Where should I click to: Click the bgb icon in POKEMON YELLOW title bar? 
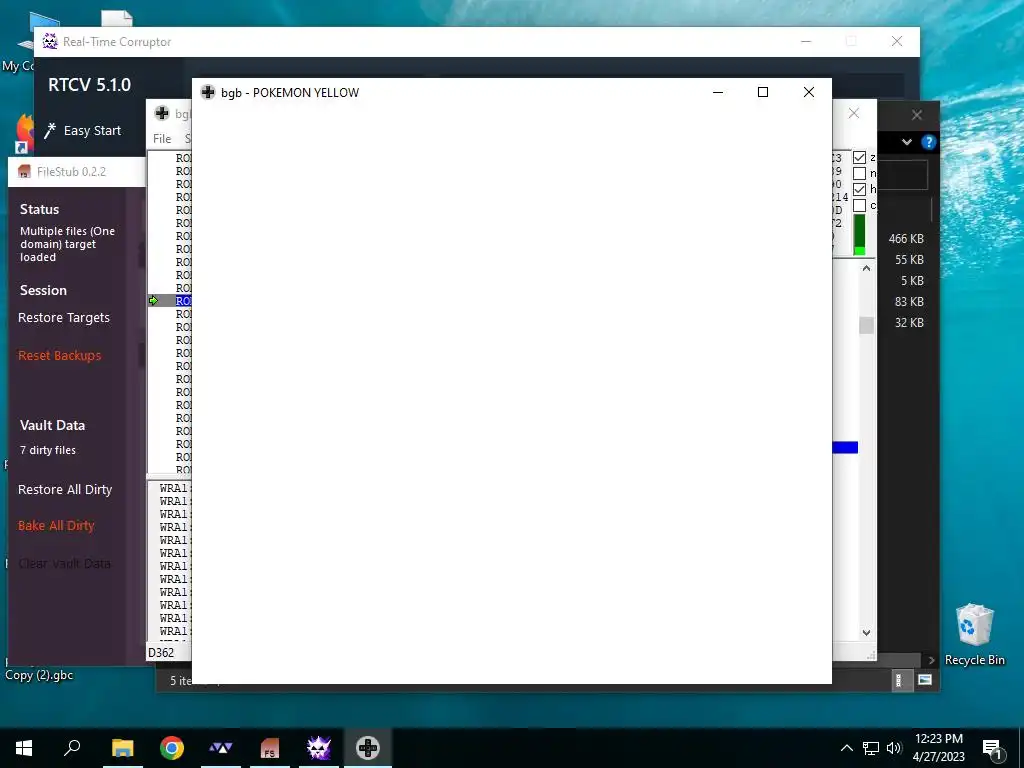[208, 92]
